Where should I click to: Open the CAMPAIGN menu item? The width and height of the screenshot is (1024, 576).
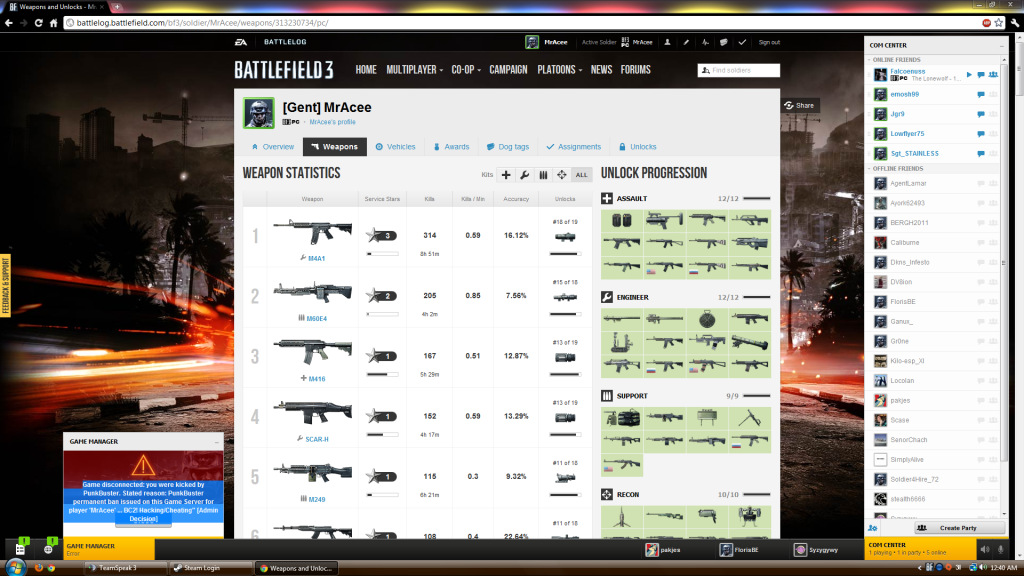pos(508,70)
